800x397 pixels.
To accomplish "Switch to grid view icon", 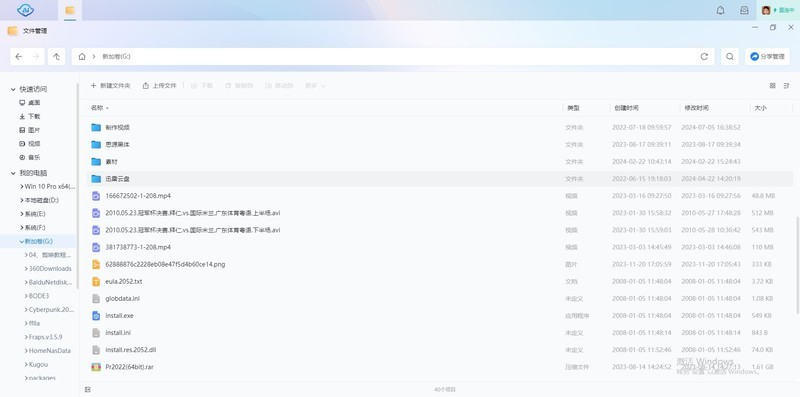I will click(x=772, y=86).
